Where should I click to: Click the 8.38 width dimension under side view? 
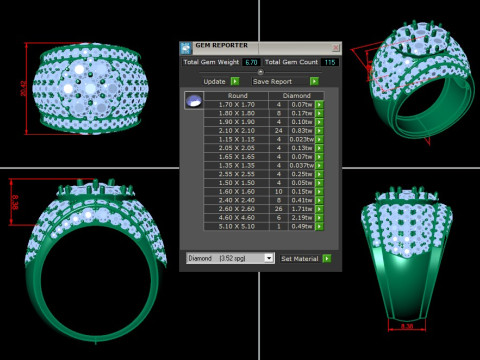click(407, 326)
